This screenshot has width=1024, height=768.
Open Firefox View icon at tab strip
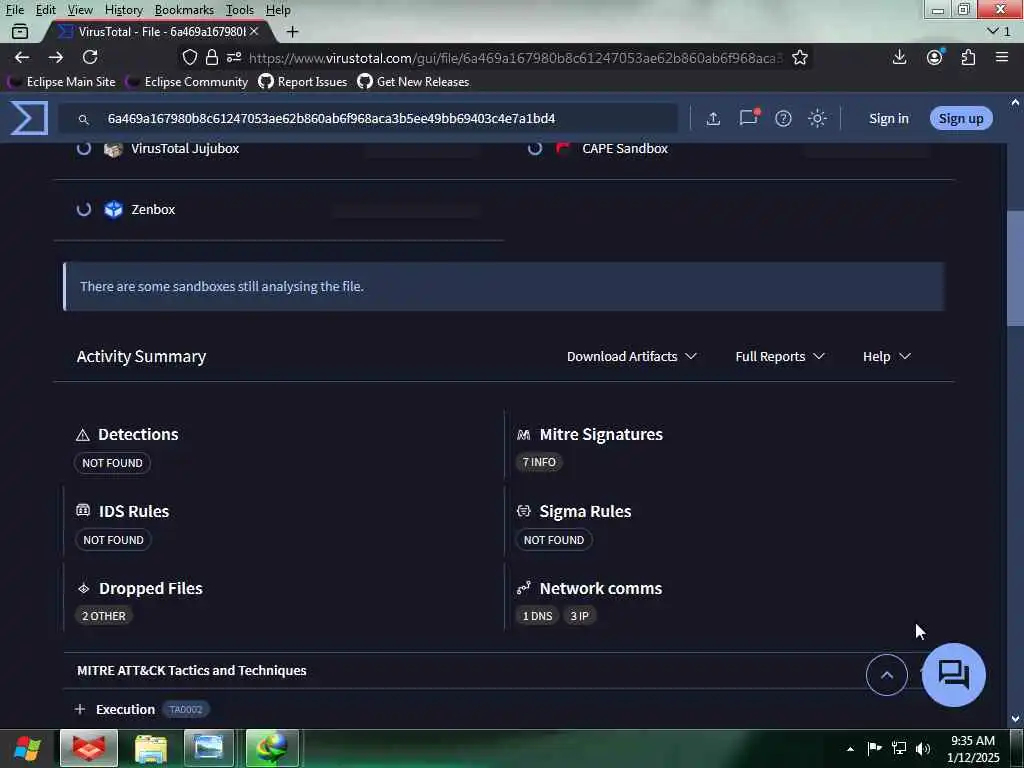click(20, 31)
